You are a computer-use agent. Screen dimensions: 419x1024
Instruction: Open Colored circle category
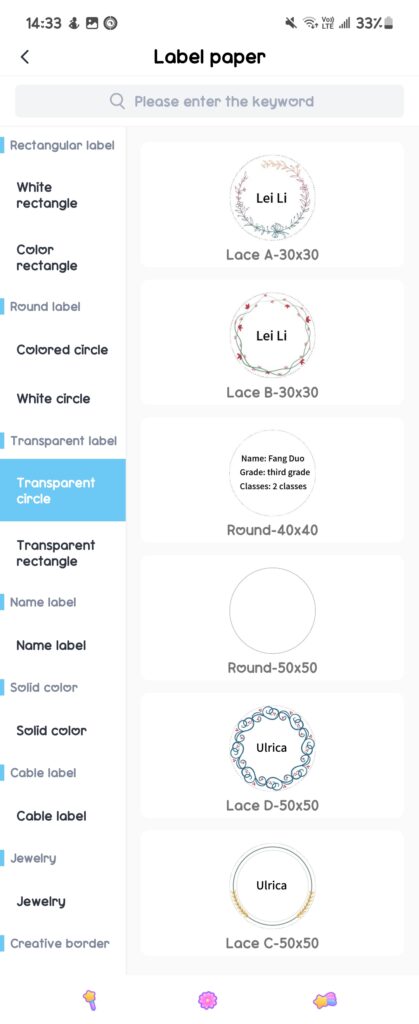click(x=63, y=349)
